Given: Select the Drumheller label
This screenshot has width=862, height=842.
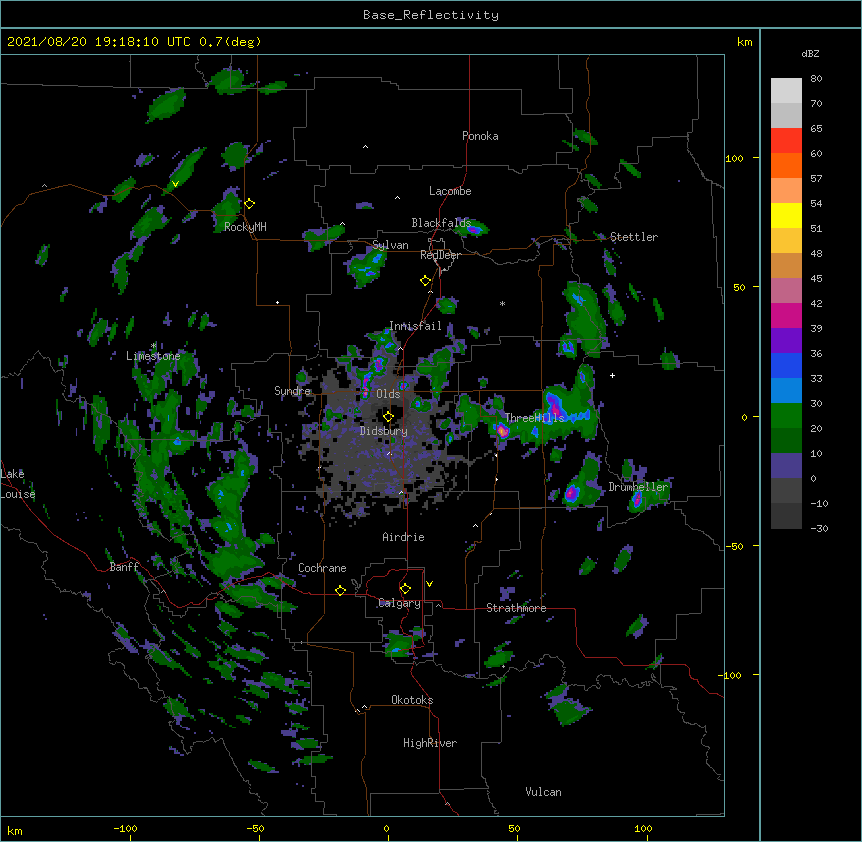Looking at the screenshot, I should [638, 487].
